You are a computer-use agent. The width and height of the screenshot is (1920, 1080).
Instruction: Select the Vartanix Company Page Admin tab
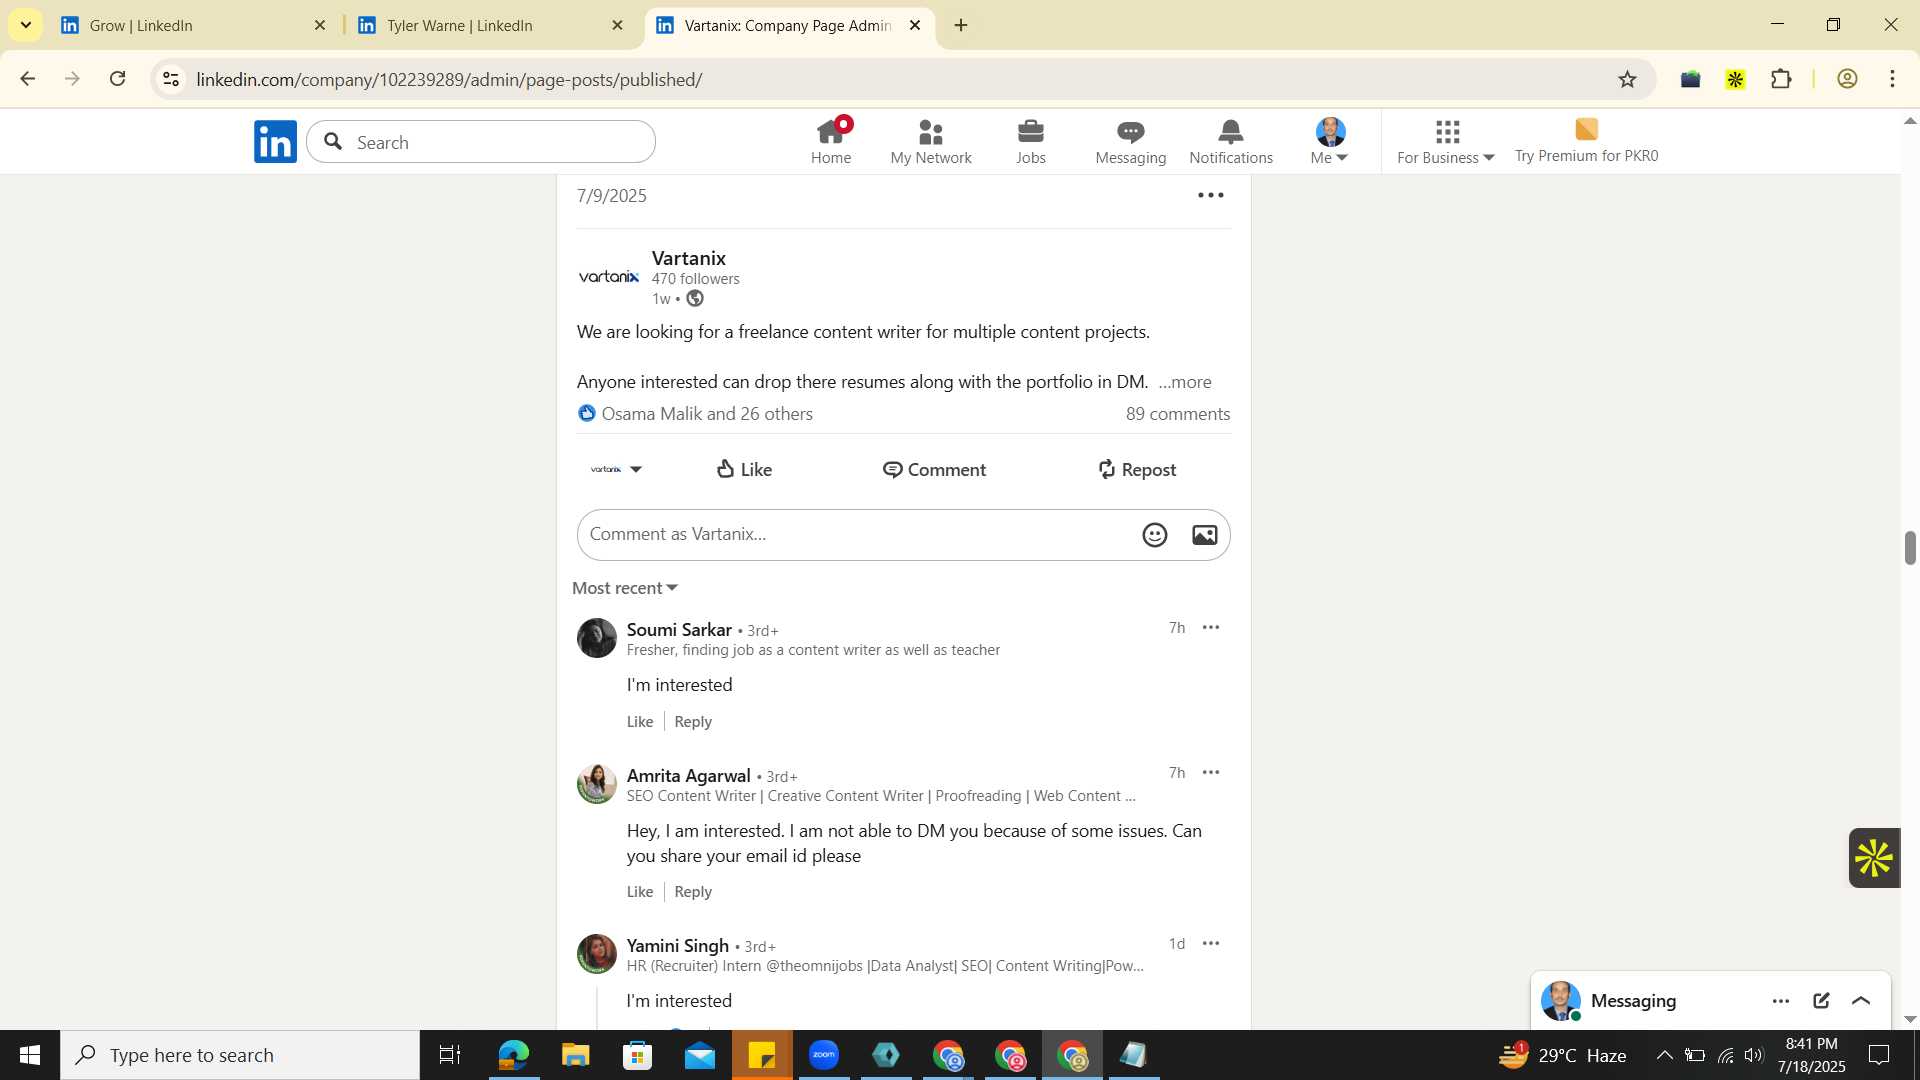pyautogui.click(x=788, y=25)
